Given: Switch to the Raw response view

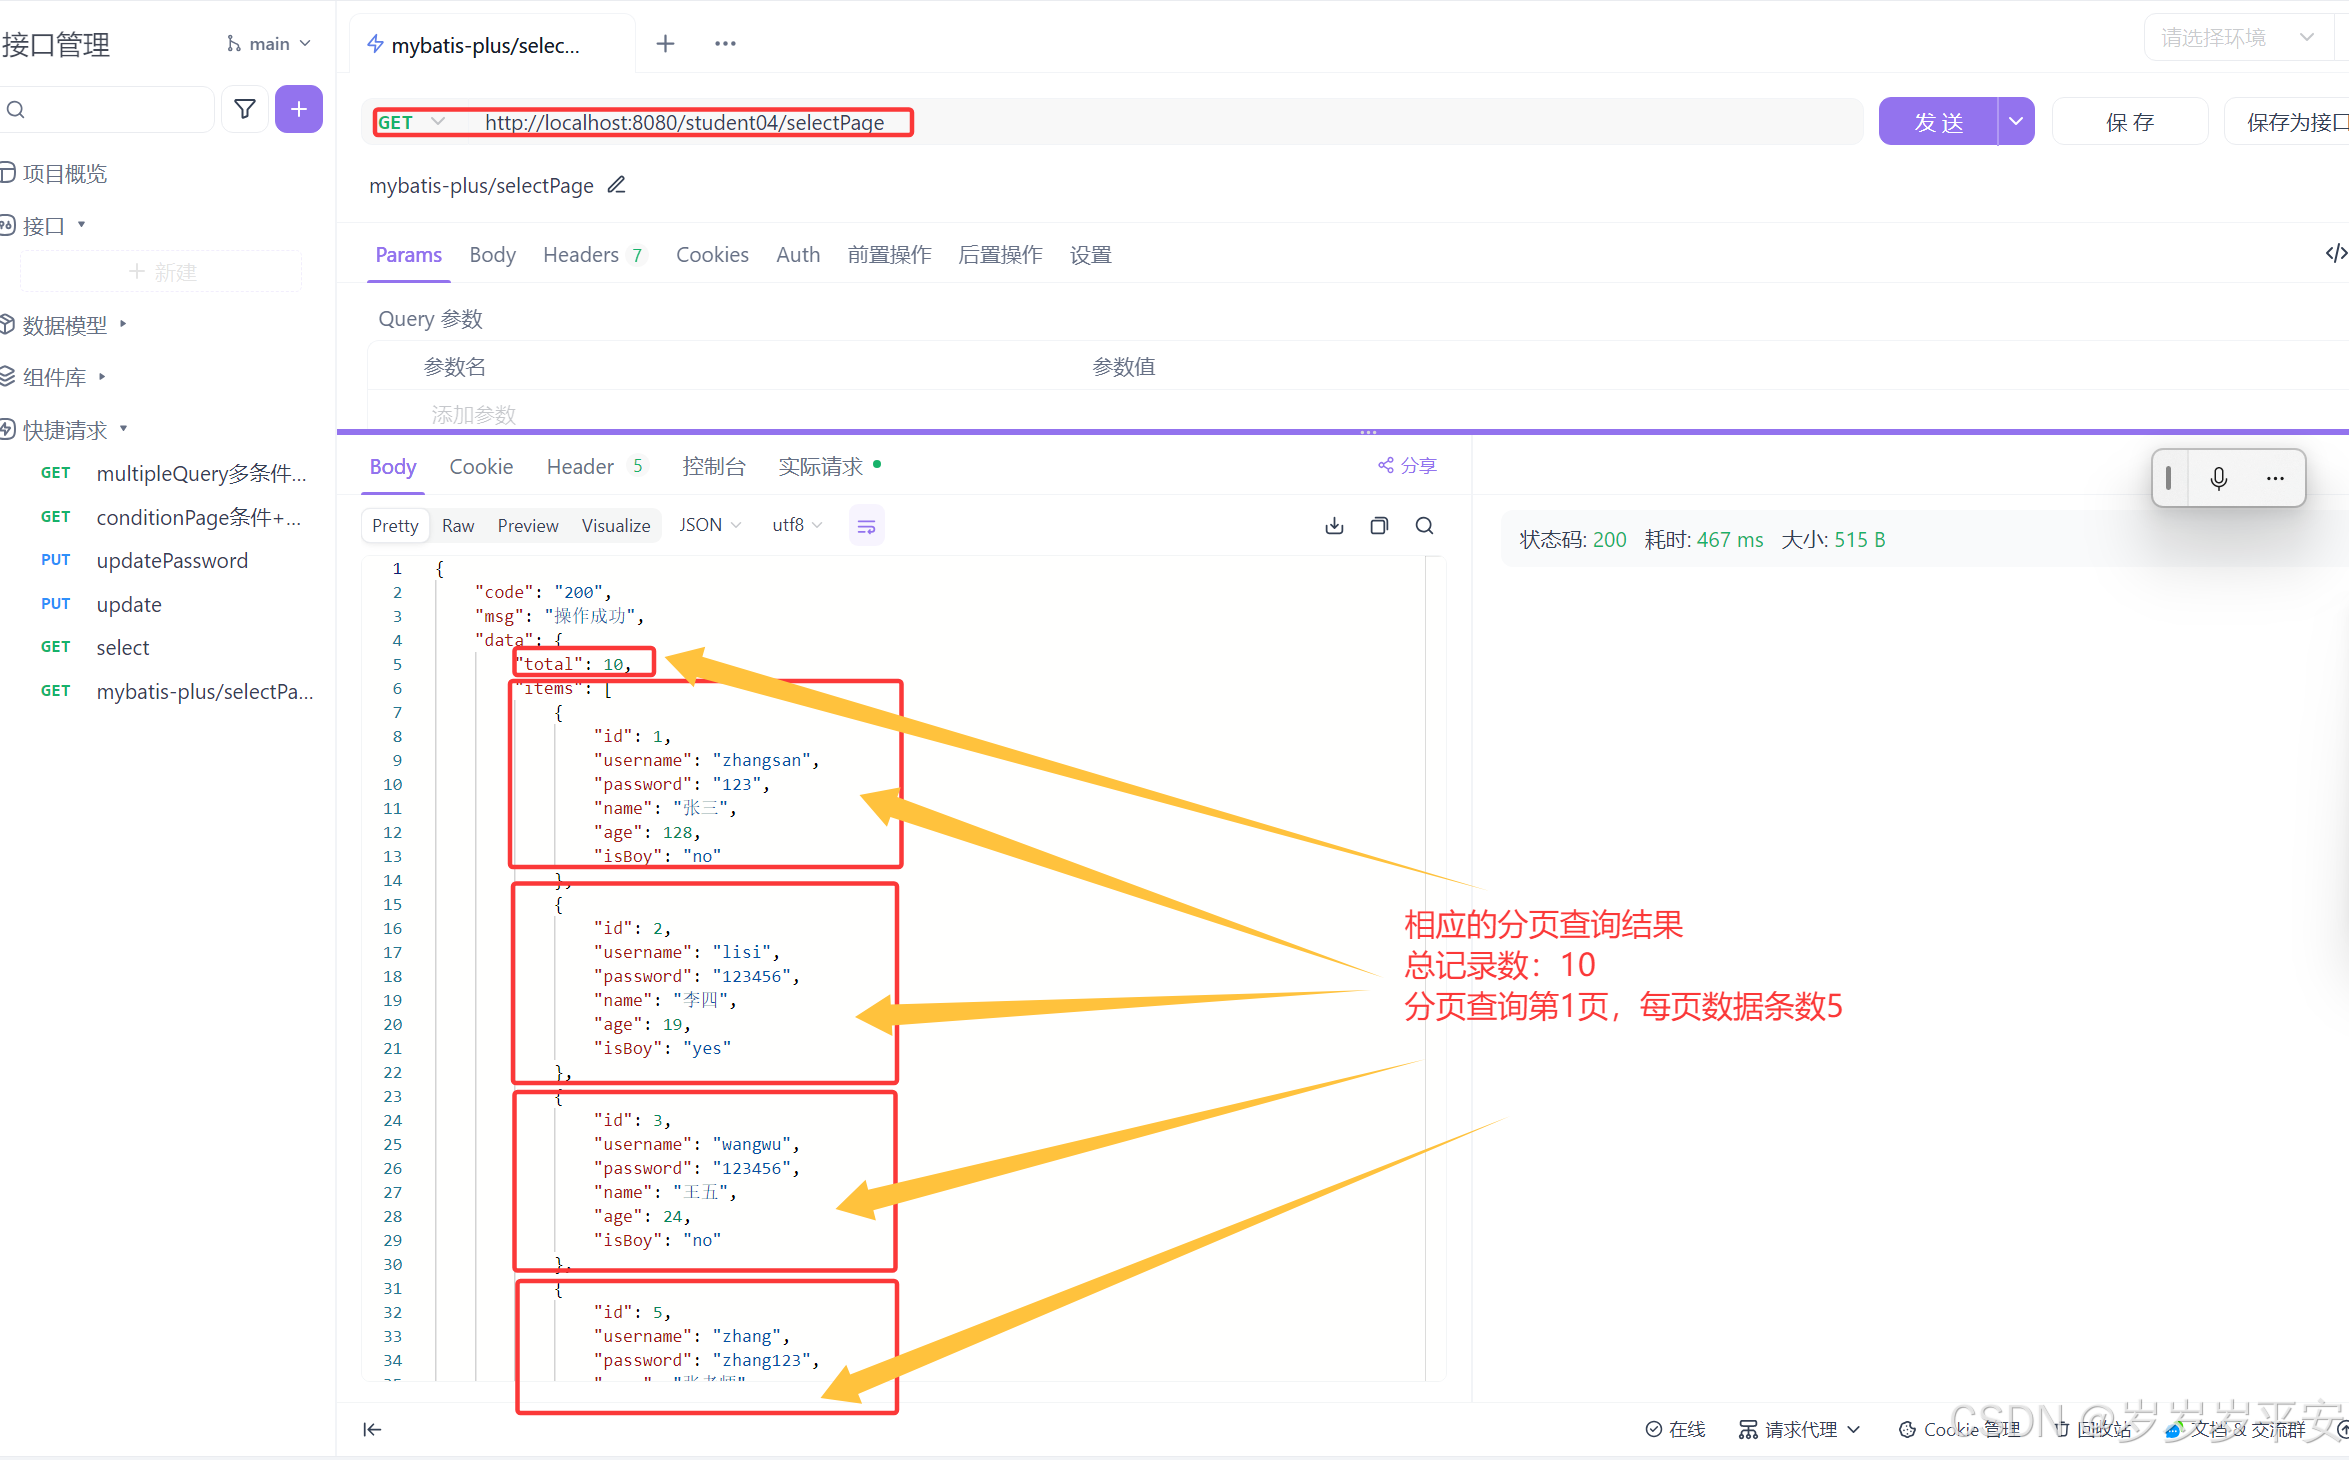Looking at the screenshot, I should tap(458, 526).
